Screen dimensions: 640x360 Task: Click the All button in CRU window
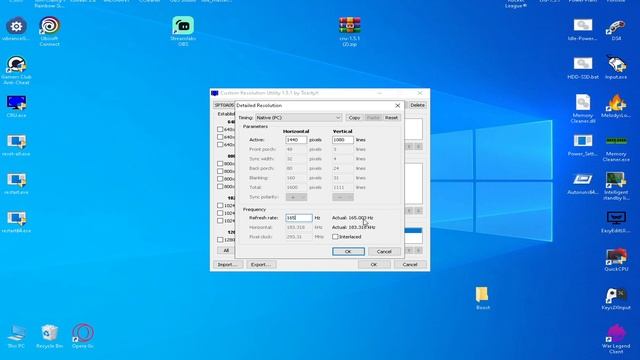[226, 250]
